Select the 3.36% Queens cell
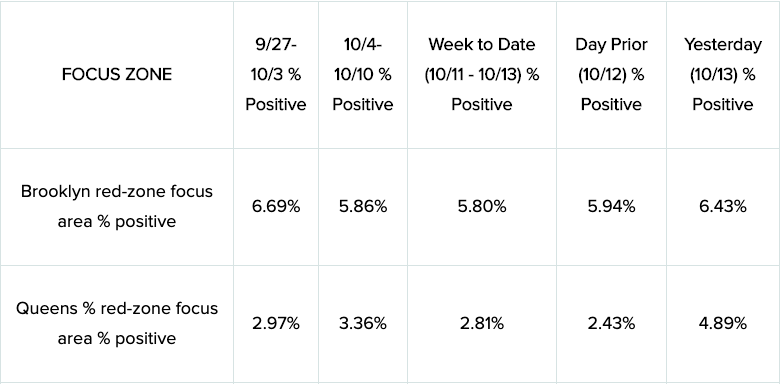 [x=363, y=324]
